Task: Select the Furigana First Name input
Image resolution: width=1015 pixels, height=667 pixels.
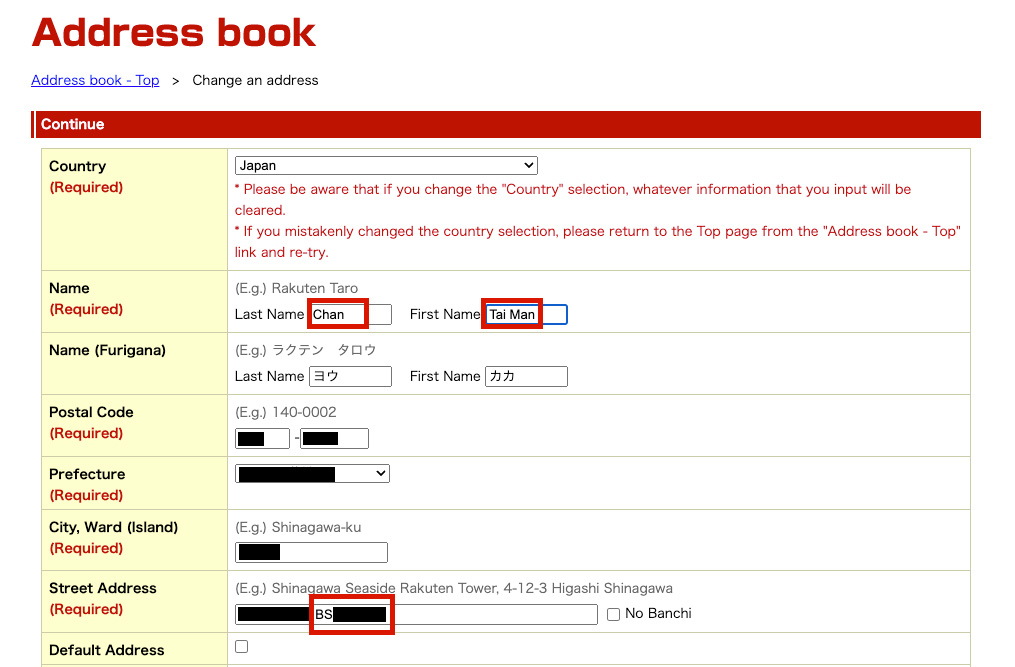Action: pyautogui.click(x=526, y=376)
